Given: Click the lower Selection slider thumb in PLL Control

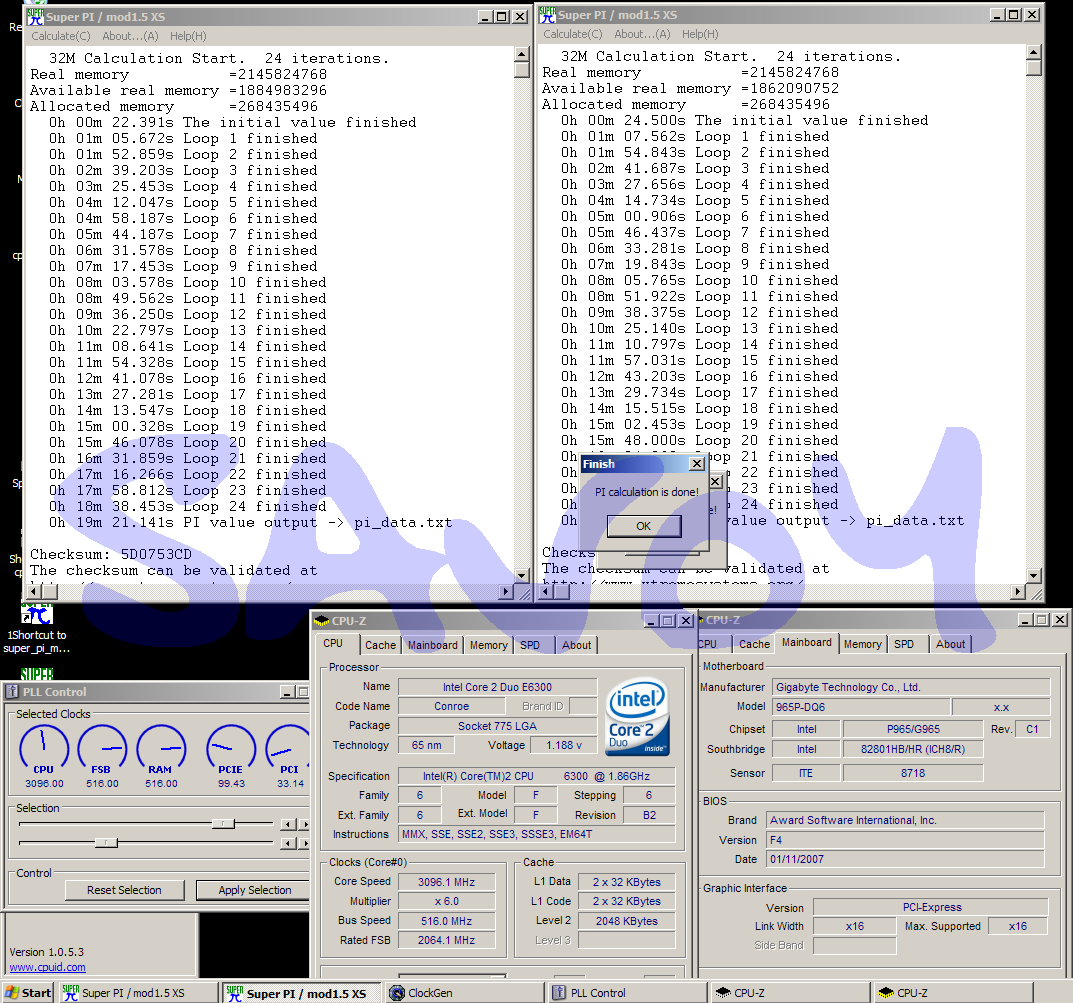Looking at the screenshot, I should click(106, 843).
